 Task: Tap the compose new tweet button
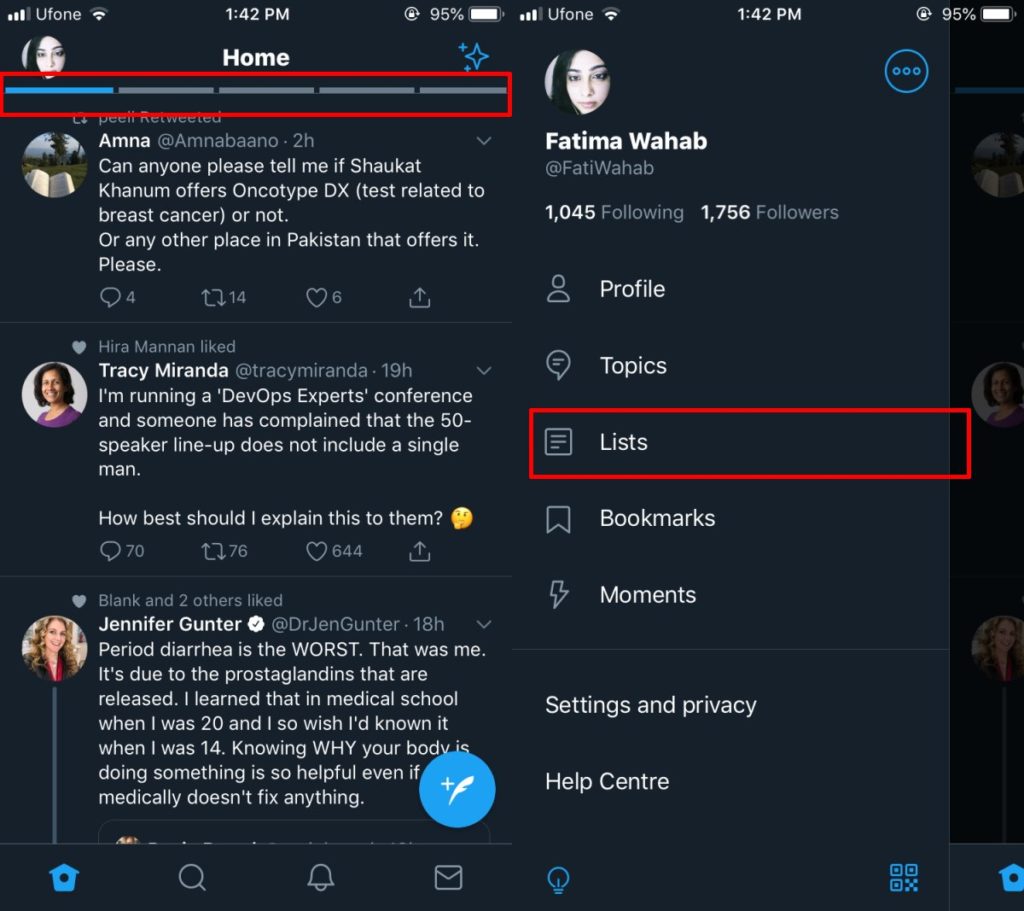tap(457, 789)
